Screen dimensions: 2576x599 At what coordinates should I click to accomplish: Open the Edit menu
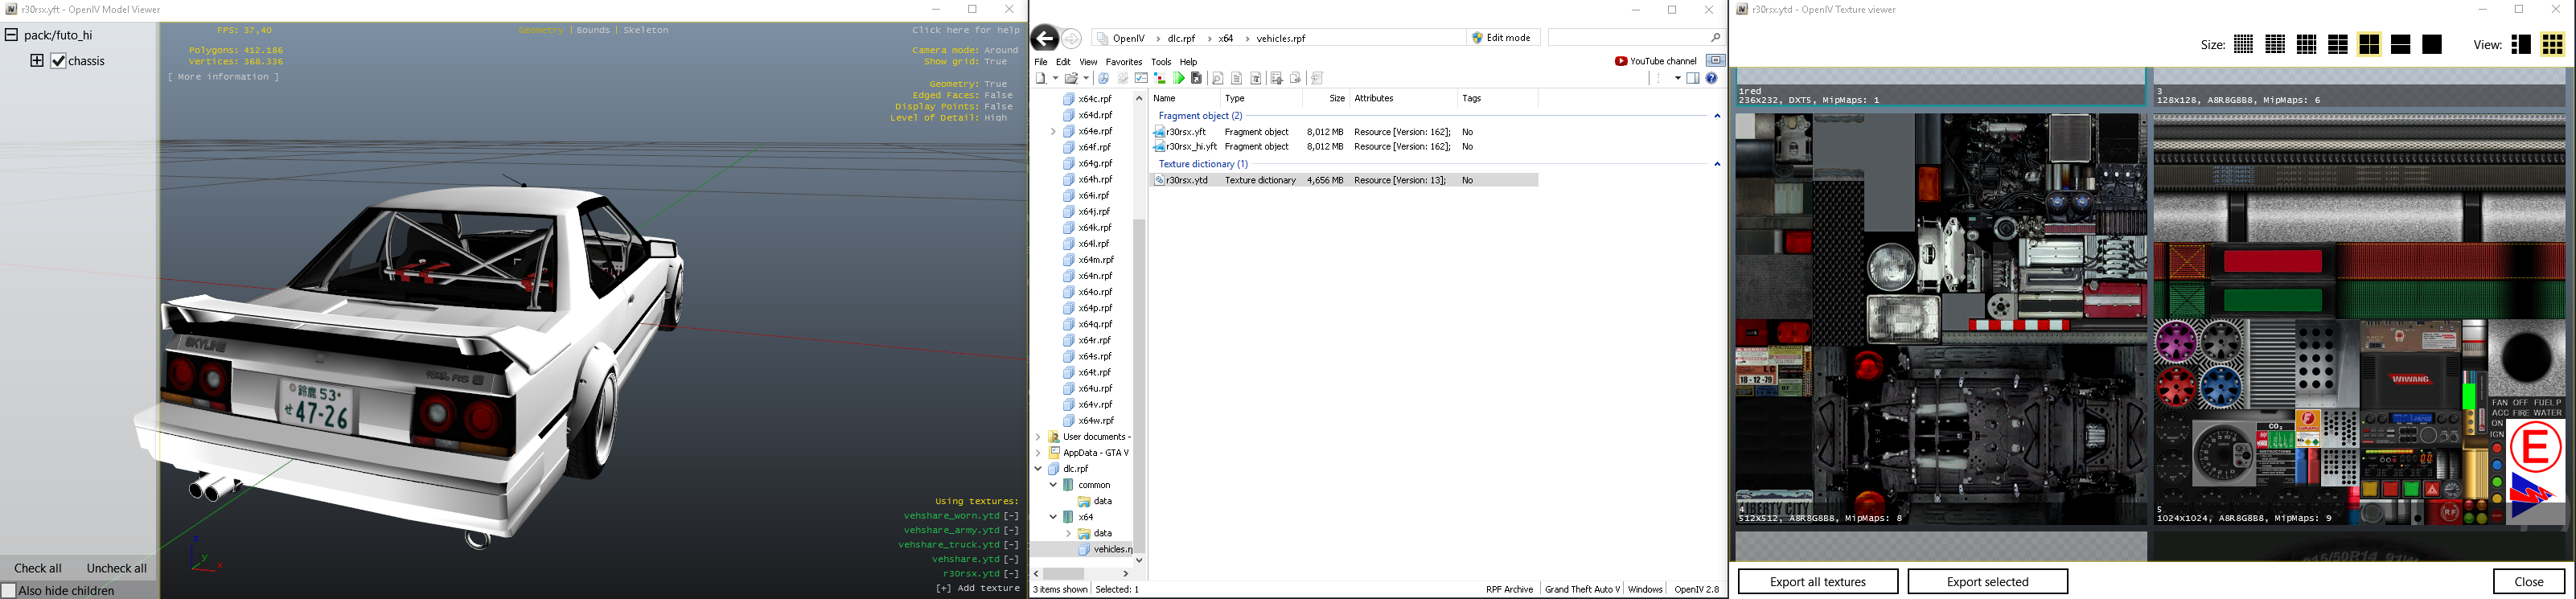pyautogui.click(x=1063, y=62)
